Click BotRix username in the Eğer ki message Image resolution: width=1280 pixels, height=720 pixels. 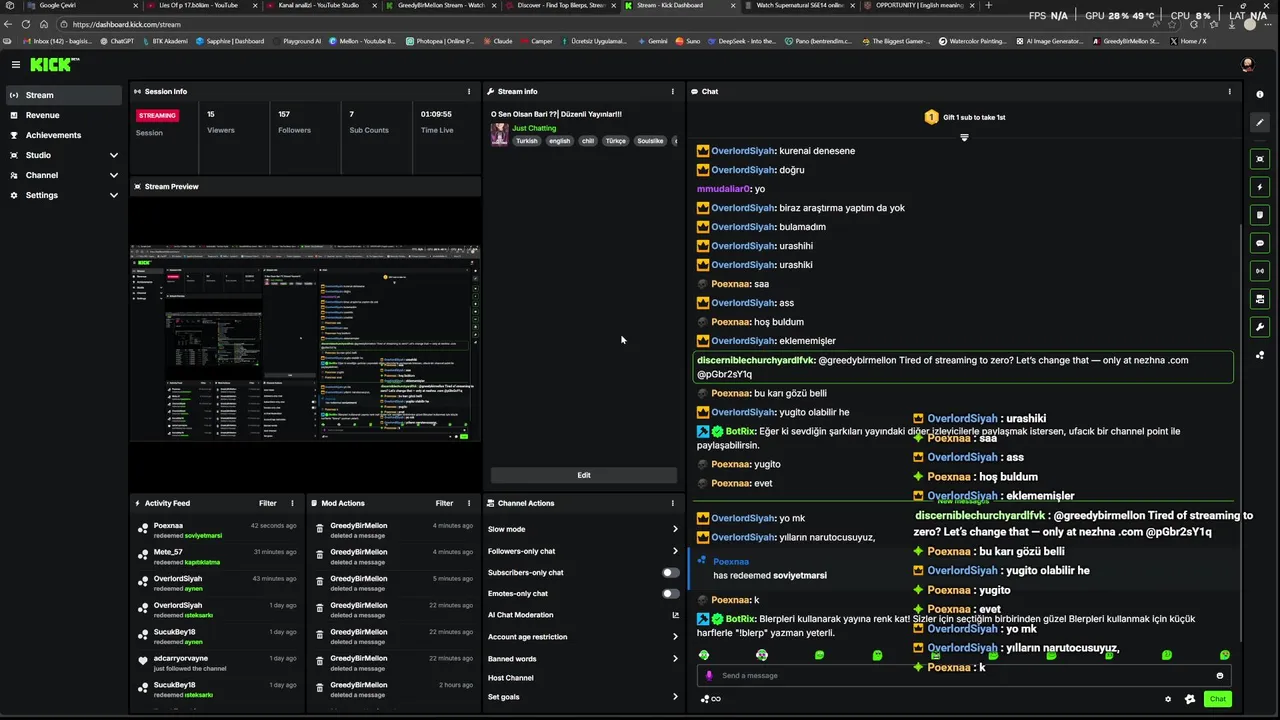741,431
